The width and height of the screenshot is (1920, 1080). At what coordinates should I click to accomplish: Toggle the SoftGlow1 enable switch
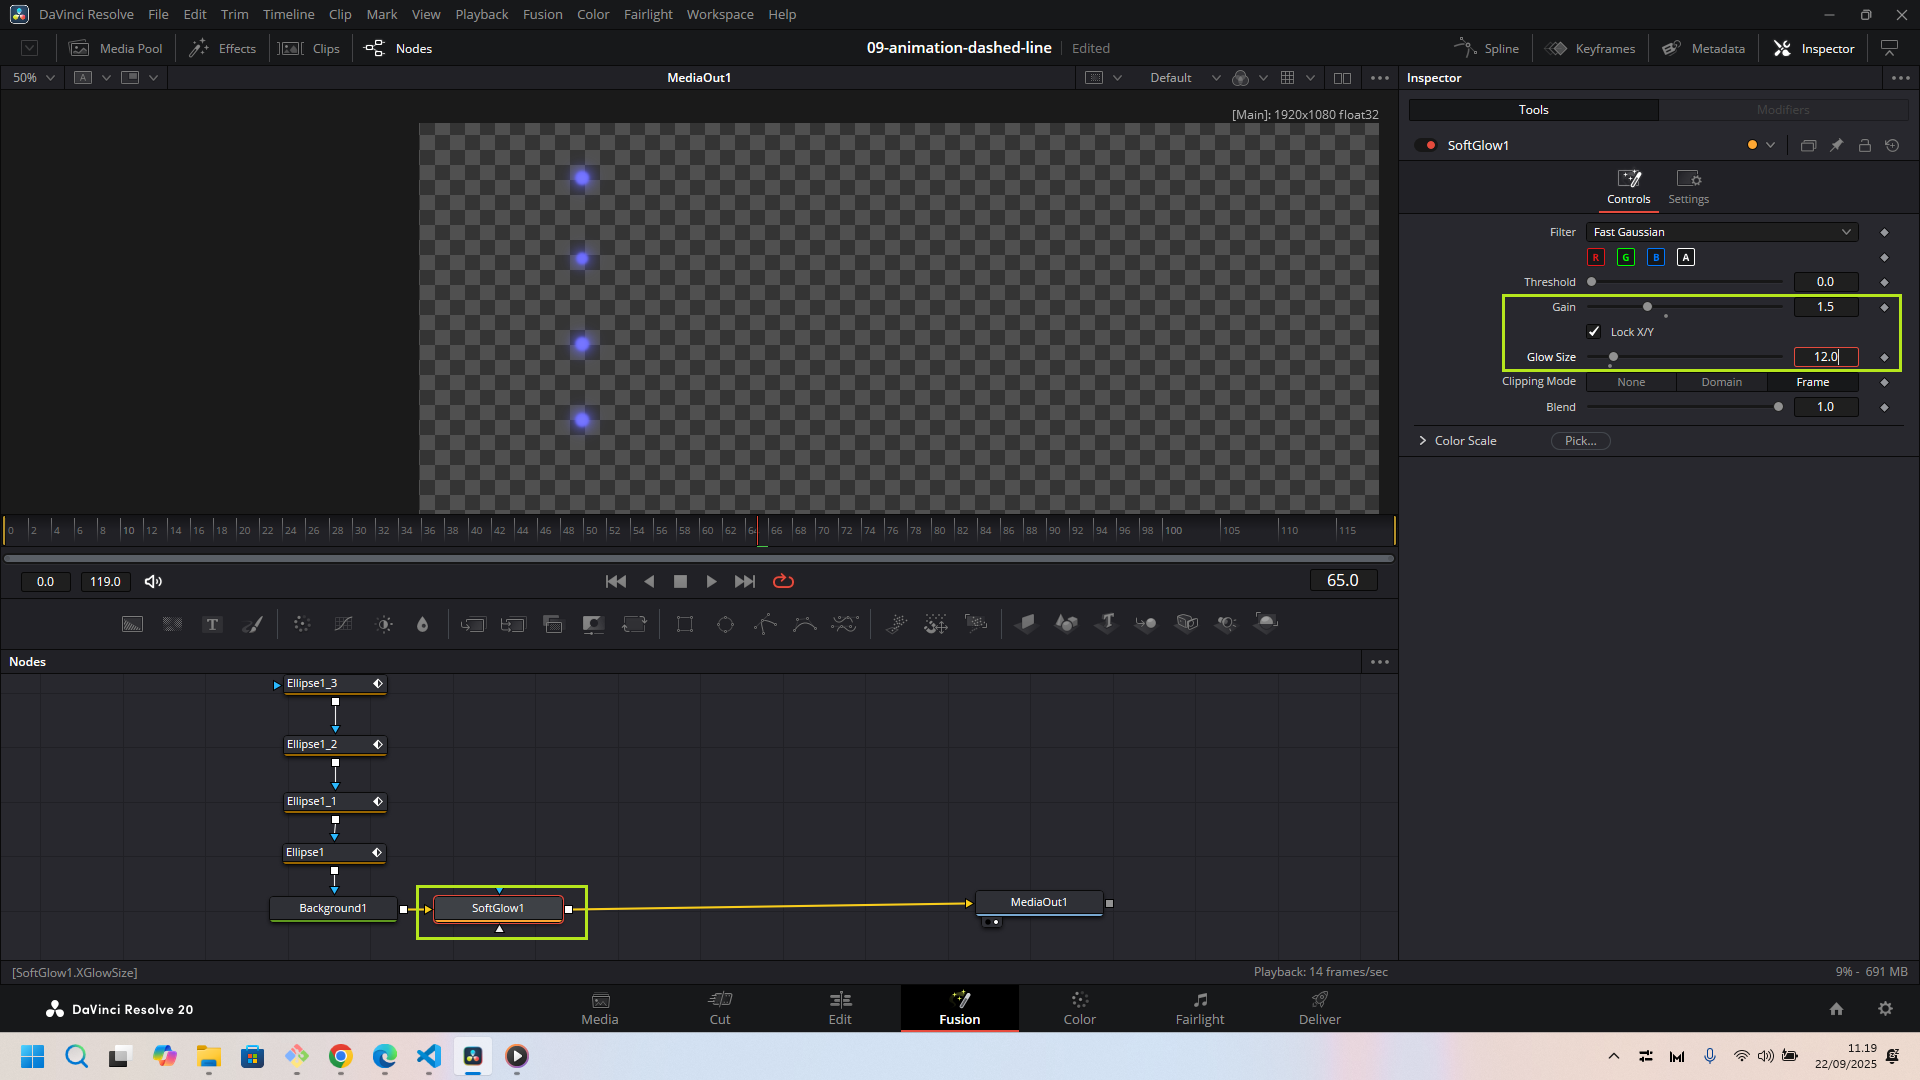(x=1425, y=146)
